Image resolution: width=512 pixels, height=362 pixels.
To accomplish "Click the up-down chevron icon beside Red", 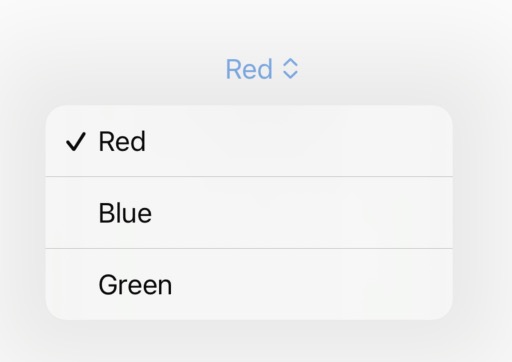I will click(290, 69).
